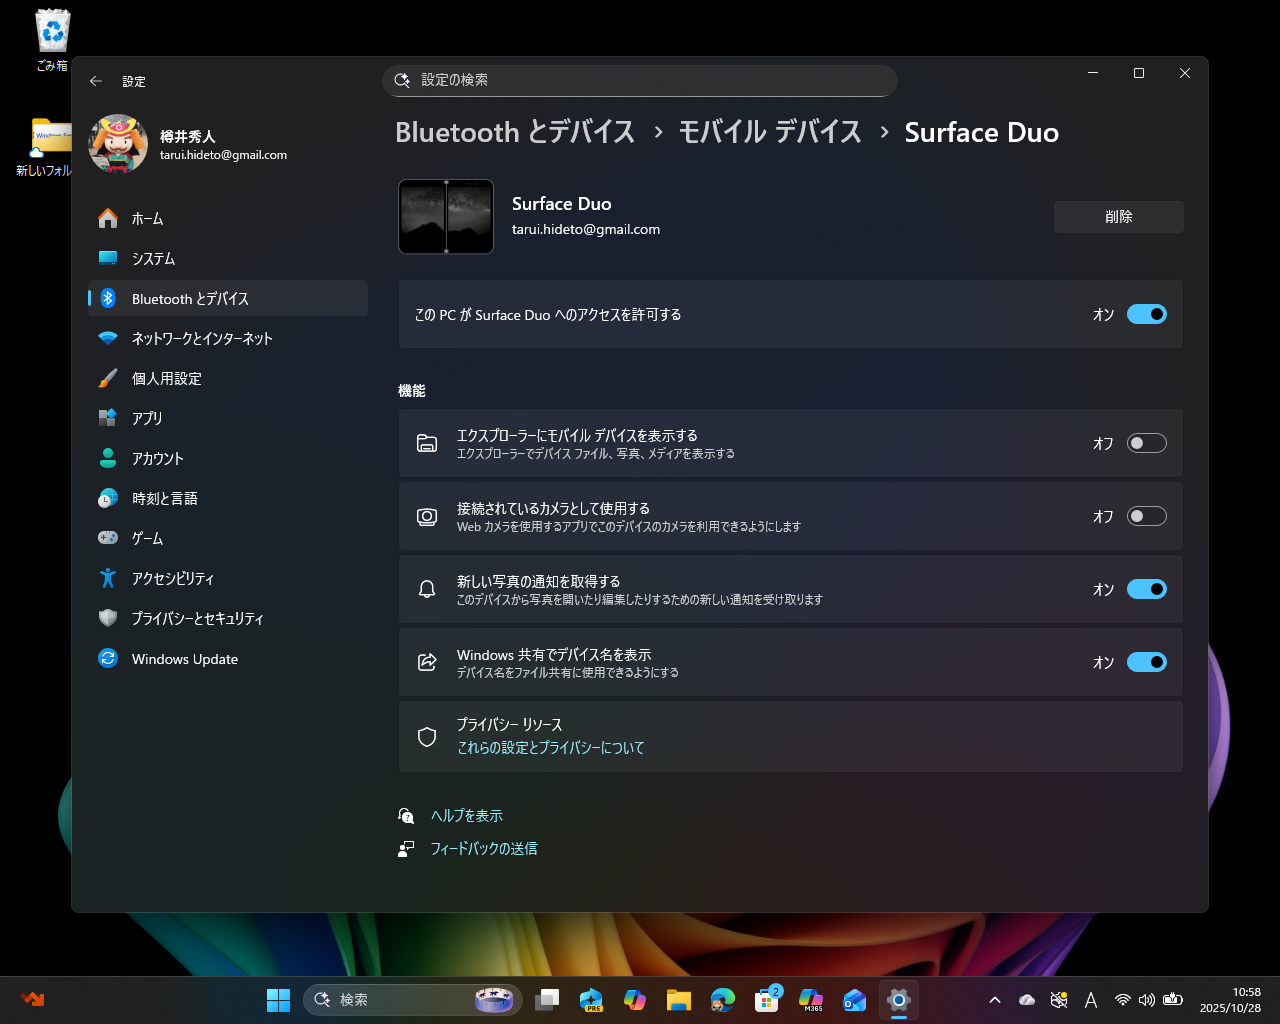This screenshot has height=1024, width=1280.
Task: Click the 削除 button to remove device
Action: pos(1119,217)
